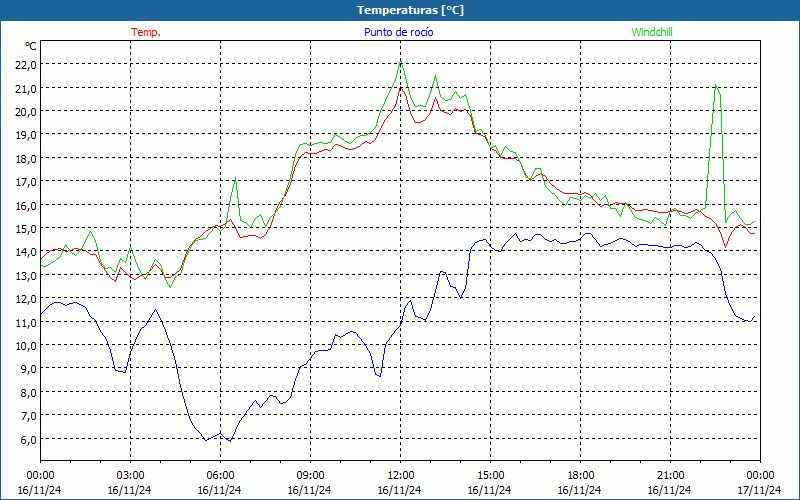800x500 pixels.
Task: Click the 15,0 y-axis label
Action: point(26,229)
